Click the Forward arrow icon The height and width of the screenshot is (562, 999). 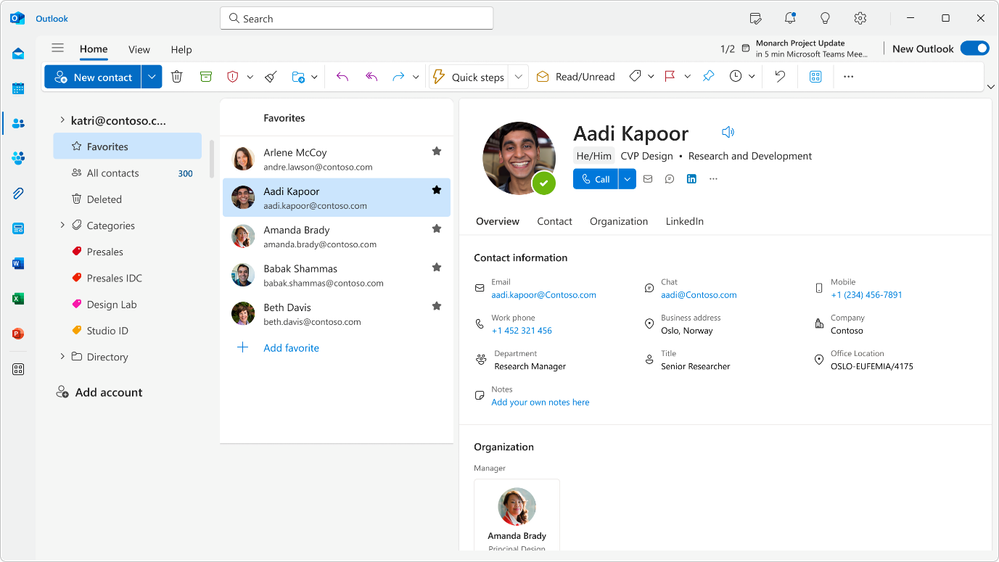click(x=398, y=76)
